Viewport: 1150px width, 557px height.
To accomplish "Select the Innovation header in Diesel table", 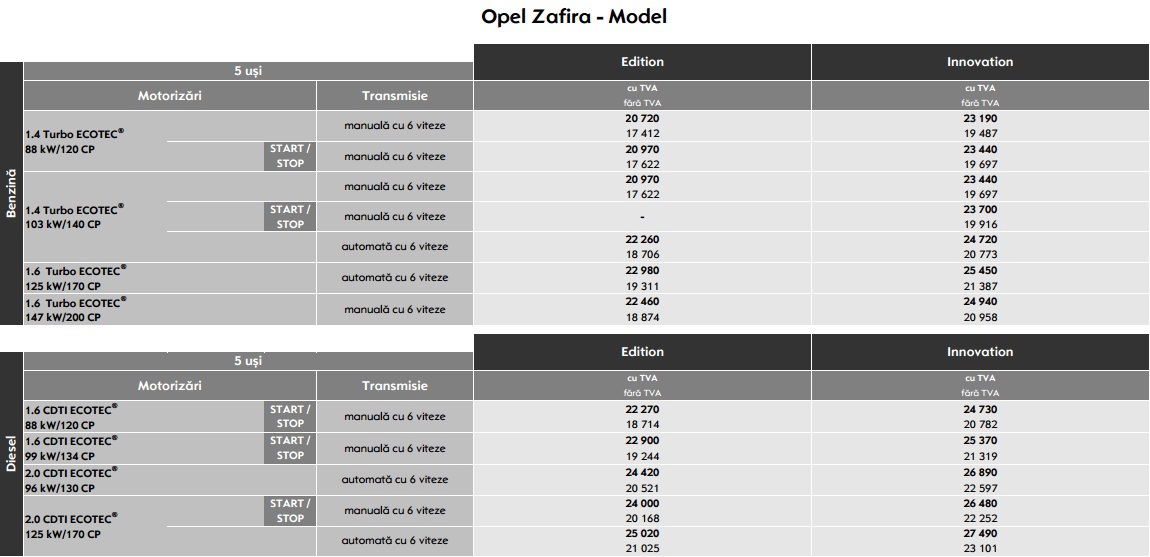I will tap(980, 352).
